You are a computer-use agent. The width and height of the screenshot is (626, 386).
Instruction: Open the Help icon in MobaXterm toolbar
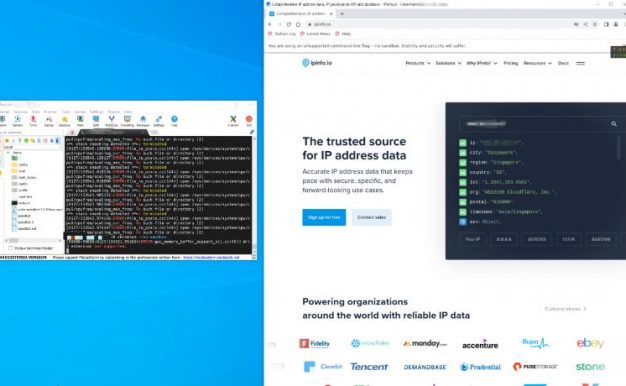174,121
